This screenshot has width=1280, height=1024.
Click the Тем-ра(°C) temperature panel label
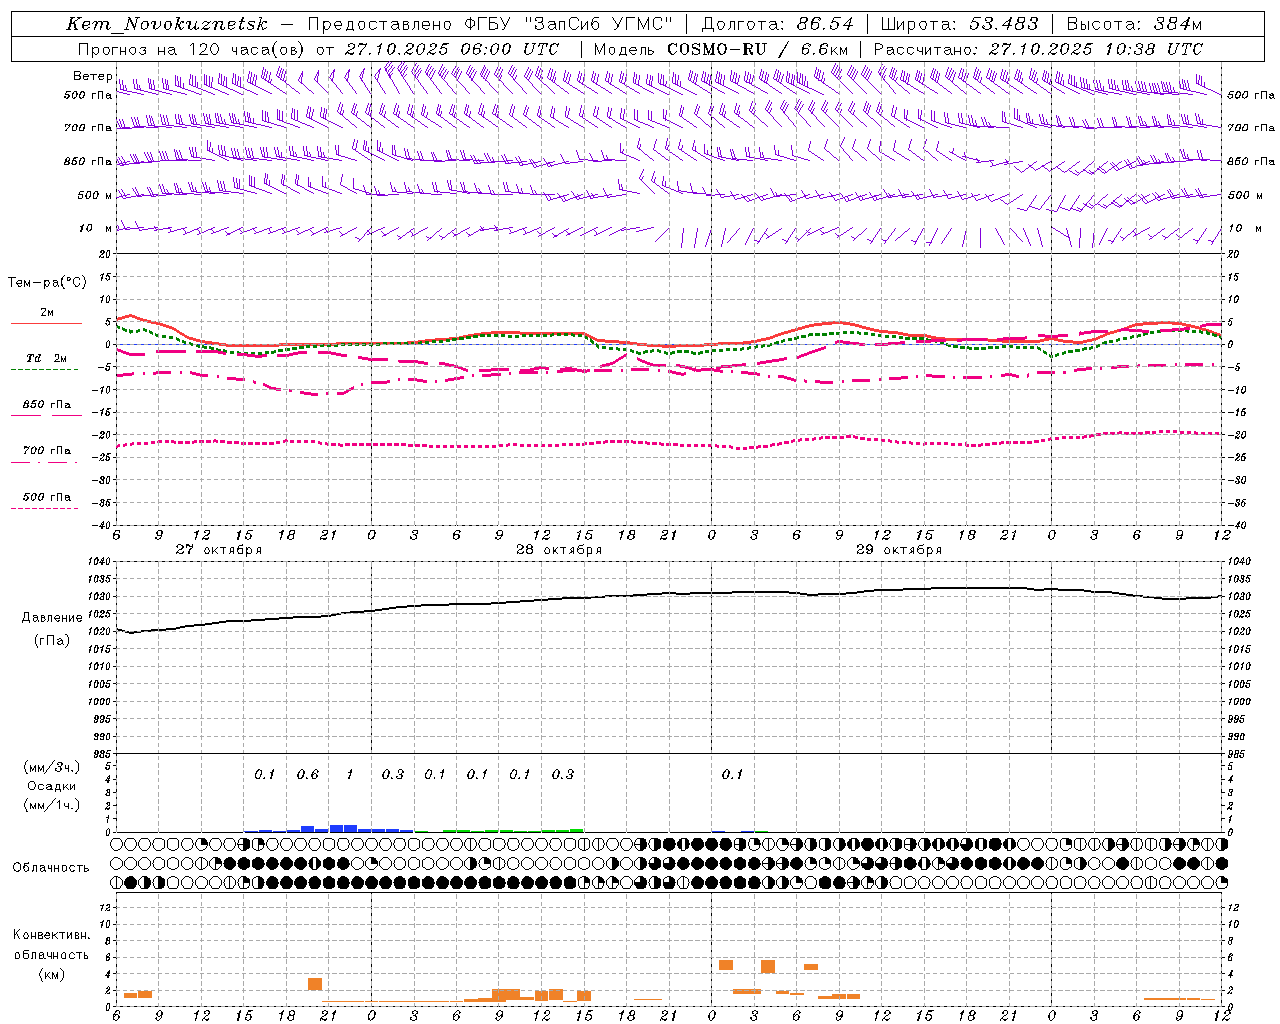click(47, 283)
